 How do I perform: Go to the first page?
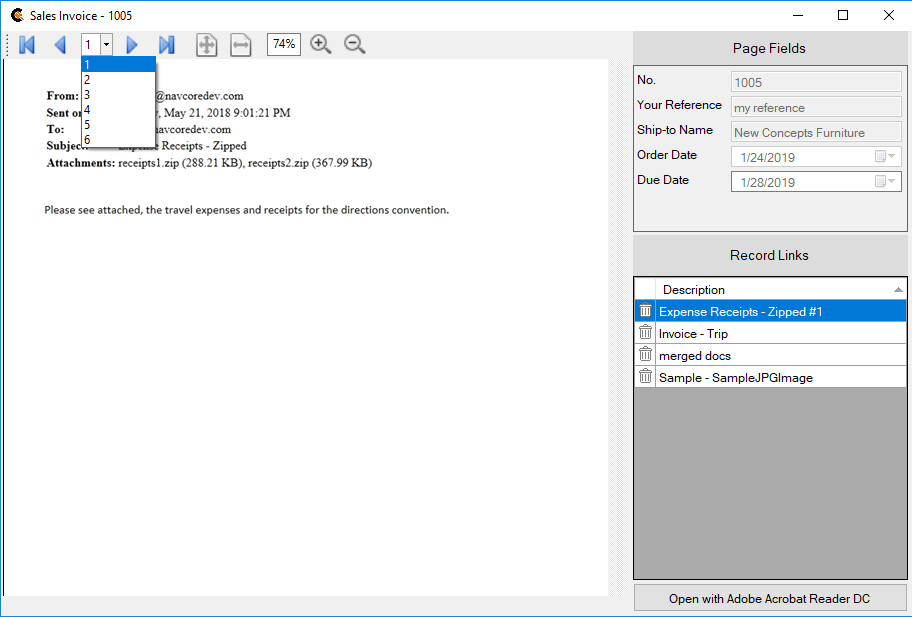click(27, 45)
